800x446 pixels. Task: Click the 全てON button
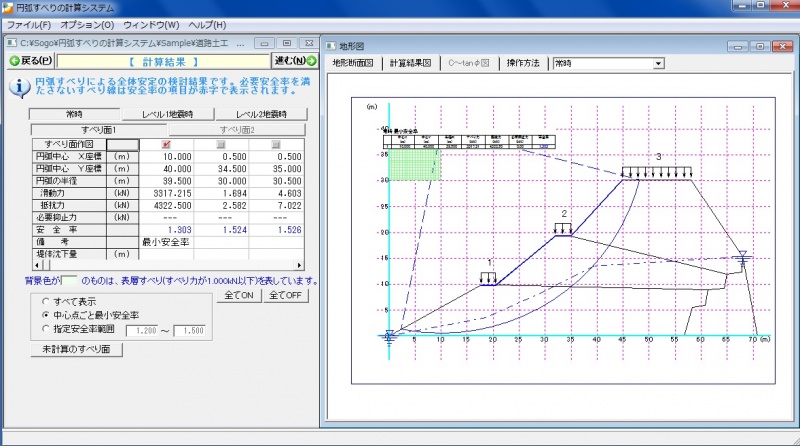point(239,295)
